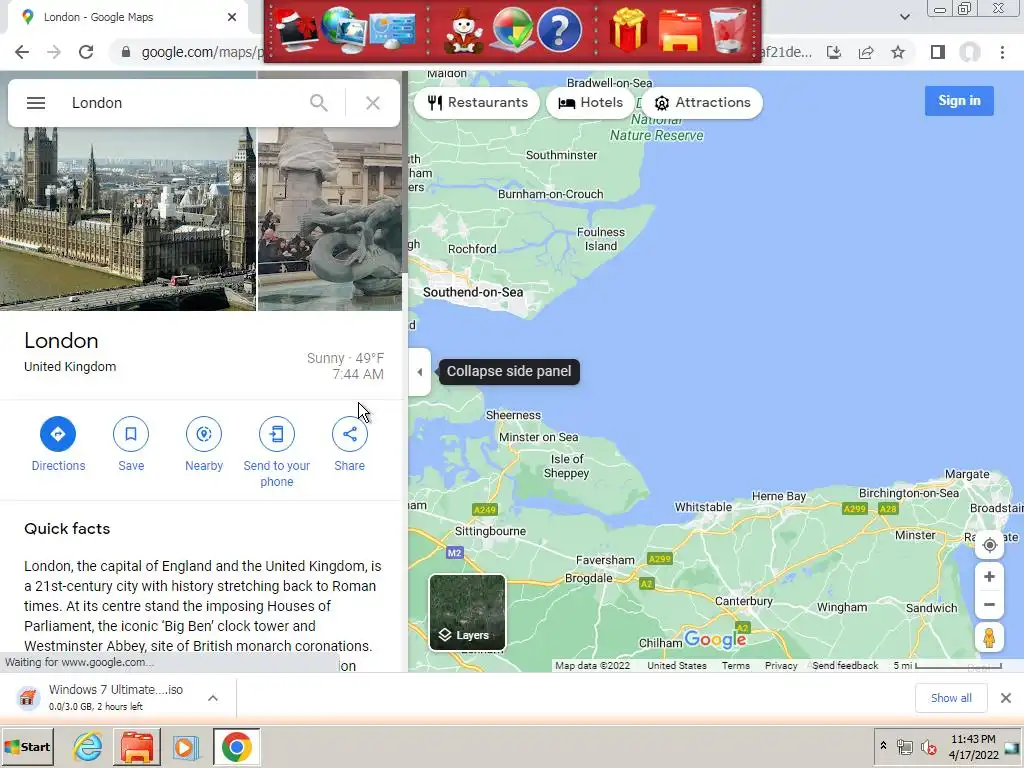
Task: Open the Start menu
Action: pyautogui.click(x=27, y=746)
